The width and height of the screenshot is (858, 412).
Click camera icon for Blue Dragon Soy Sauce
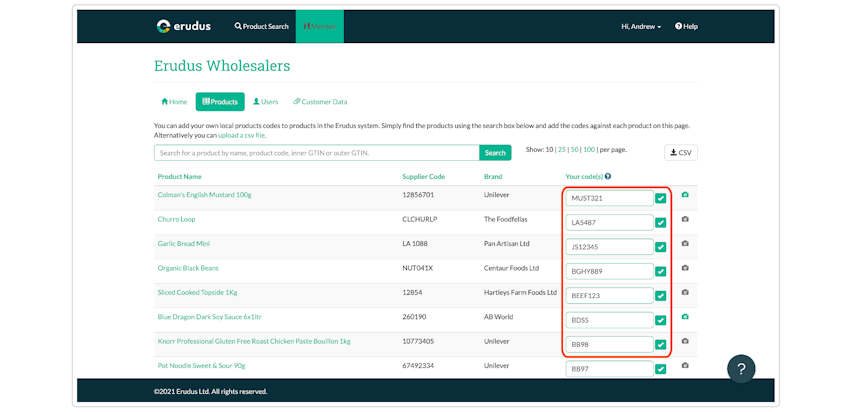tap(685, 317)
